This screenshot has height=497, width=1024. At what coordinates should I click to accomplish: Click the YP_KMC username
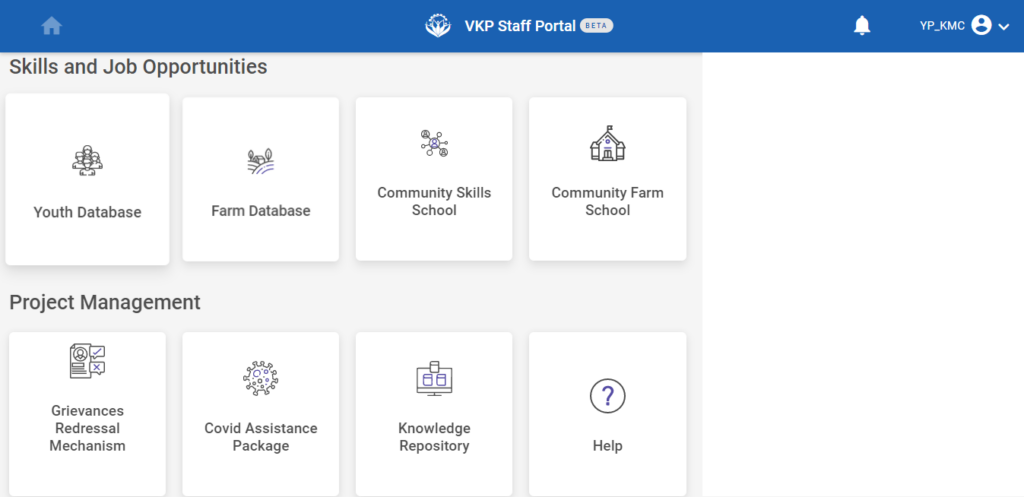(x=942, y=26)
